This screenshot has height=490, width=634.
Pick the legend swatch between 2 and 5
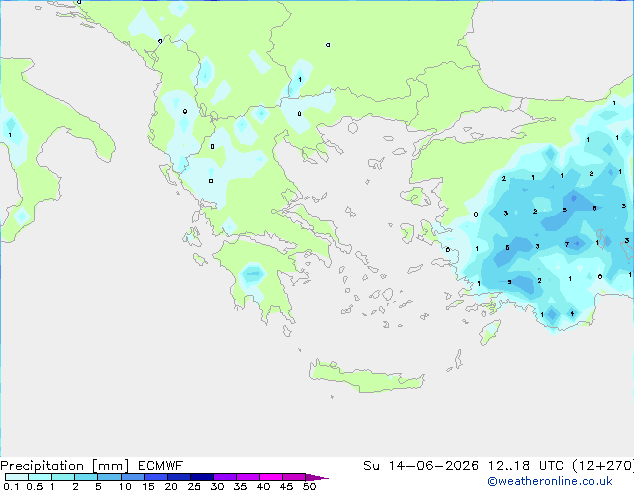86,477
